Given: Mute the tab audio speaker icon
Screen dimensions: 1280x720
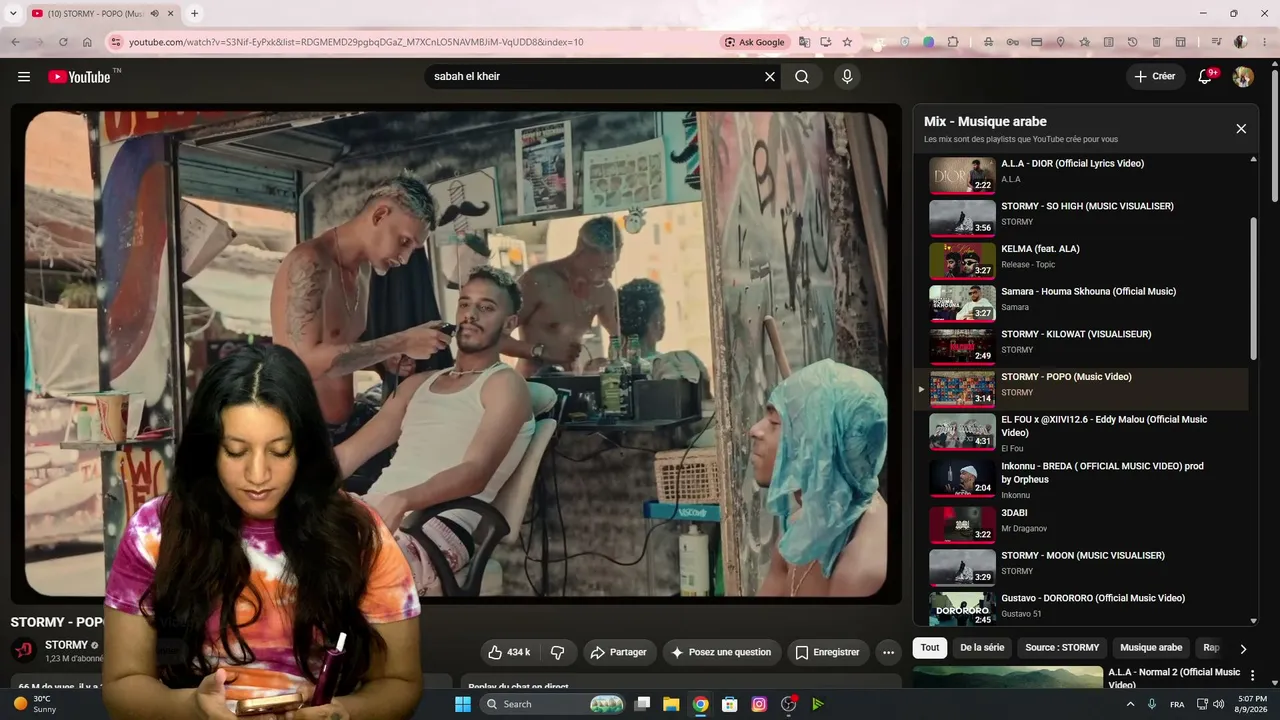Looking at the screenshot, I should point(155,13).
